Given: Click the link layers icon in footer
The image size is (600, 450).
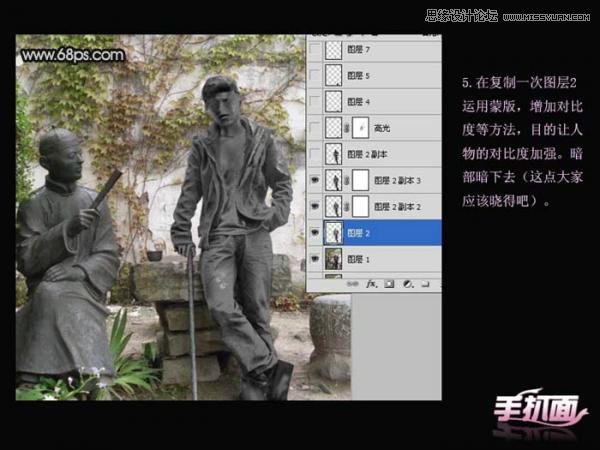Looking at the screenshot, I should point(352,284).
